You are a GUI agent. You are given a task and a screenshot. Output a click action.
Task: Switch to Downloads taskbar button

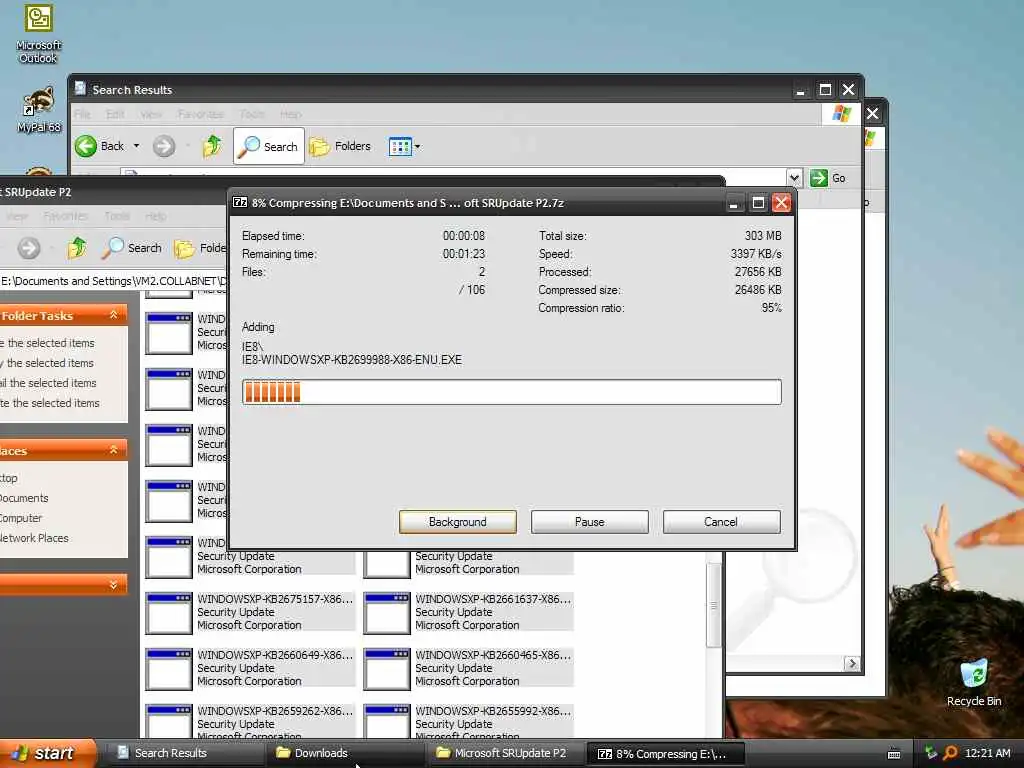click(x=343, y=753)
